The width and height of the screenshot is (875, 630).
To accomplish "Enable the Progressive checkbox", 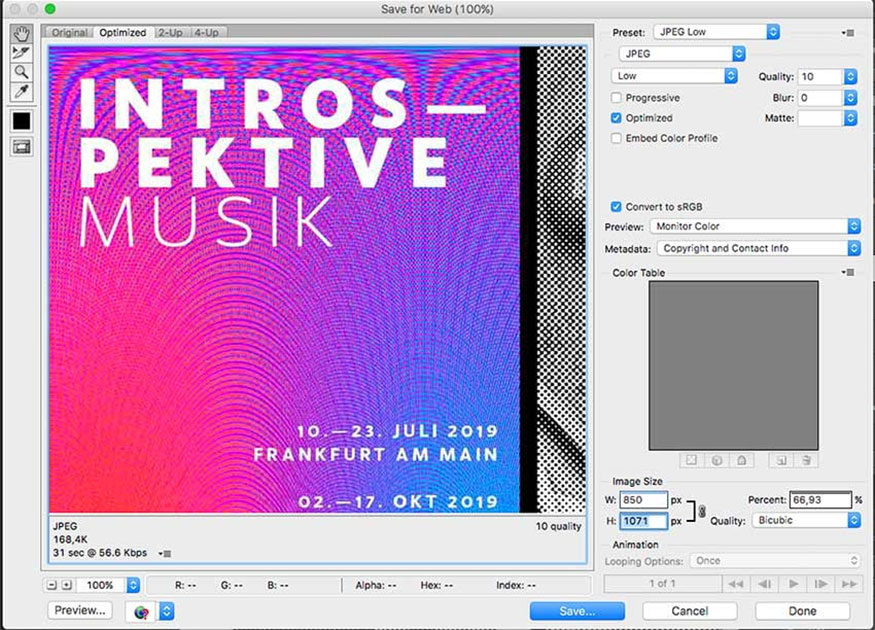I will click(x=617, y=98).
